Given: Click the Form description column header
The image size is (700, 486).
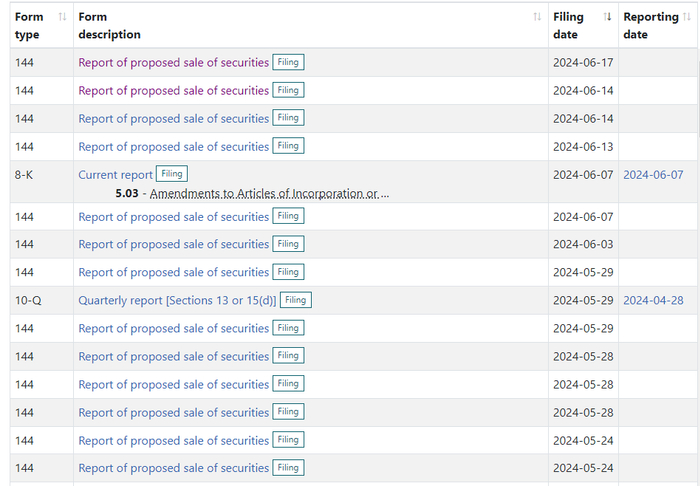Looking at the screenshot, I should pos(109,25).
